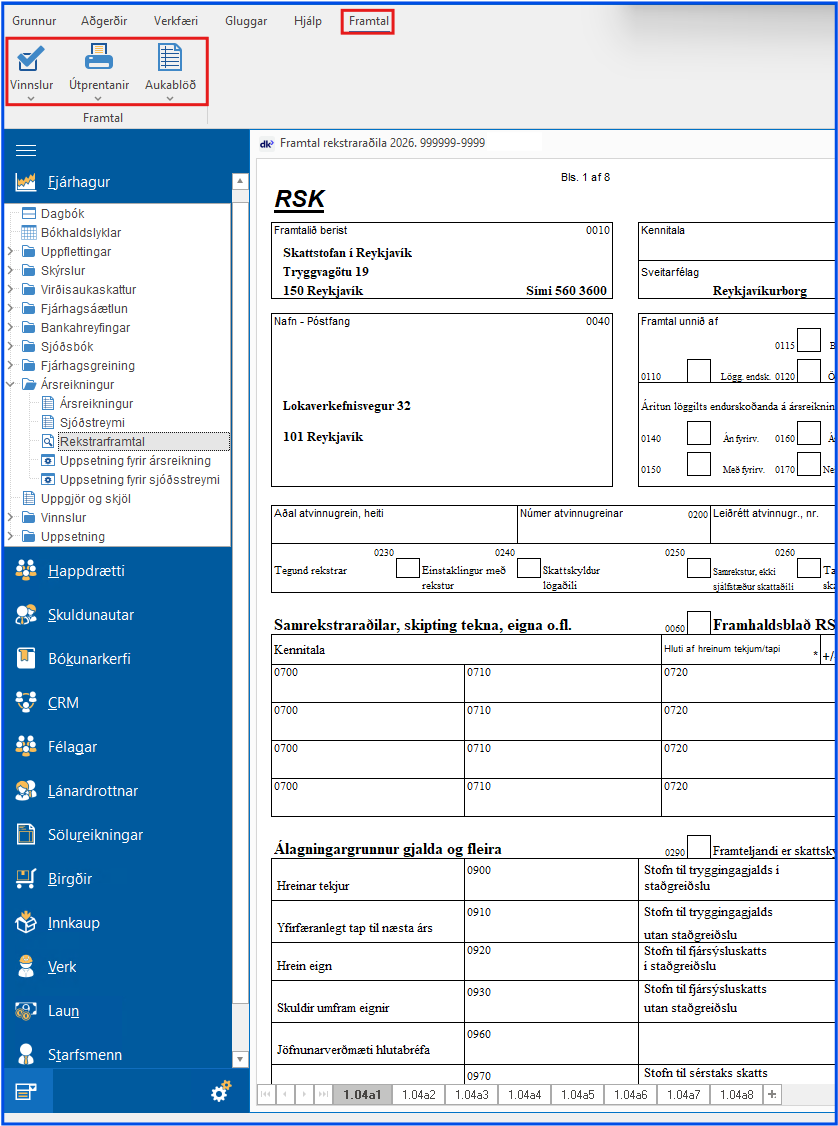Click the hamburger menu icon in sidebar
838x1126 pixels.
(x=26, y=150)
